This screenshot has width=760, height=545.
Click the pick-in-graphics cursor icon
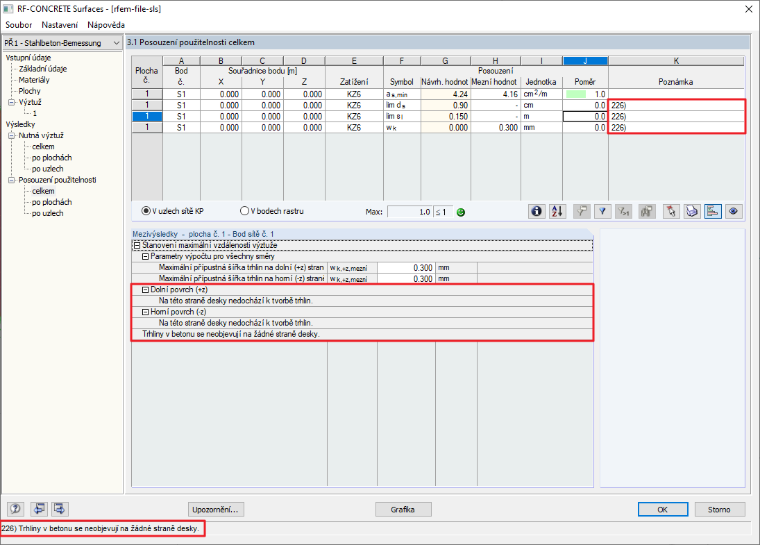click(x=671, y=211)
